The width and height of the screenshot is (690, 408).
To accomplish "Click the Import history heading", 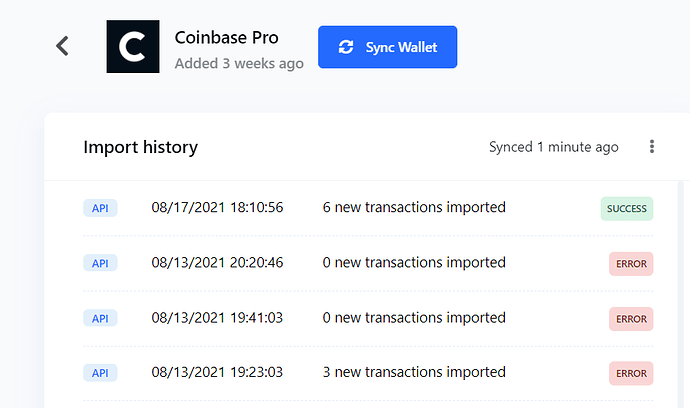I will (140, 147).
